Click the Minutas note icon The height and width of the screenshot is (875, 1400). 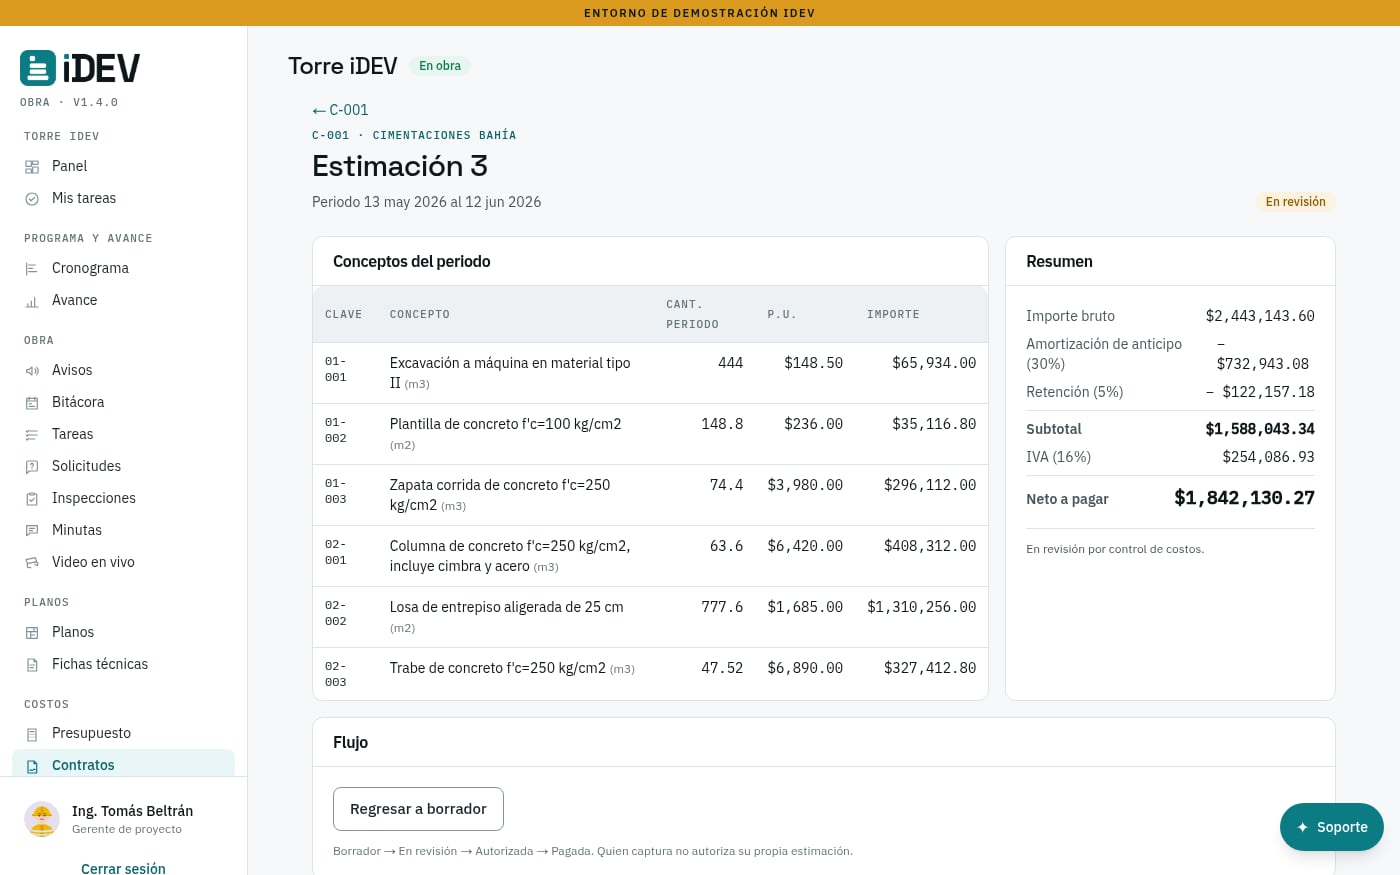point(32,531)
